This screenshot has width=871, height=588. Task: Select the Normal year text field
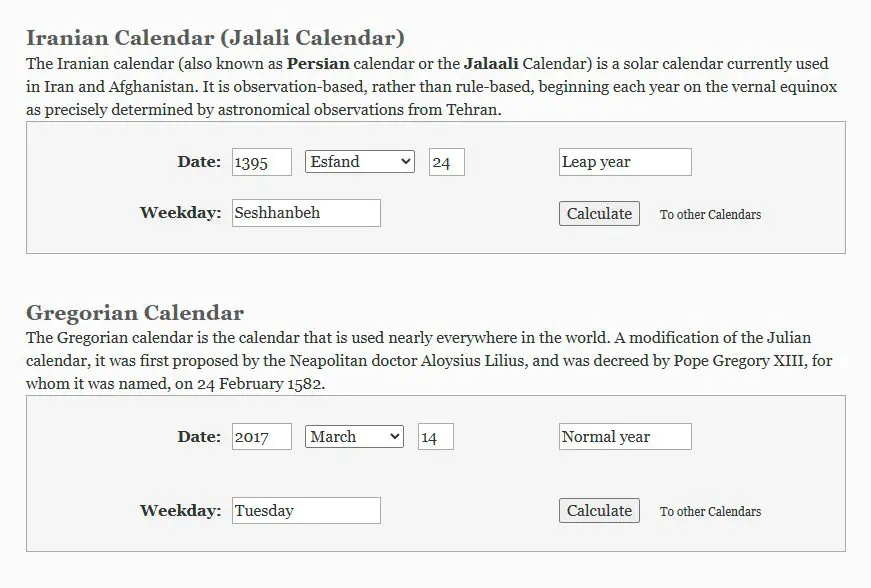625,436
